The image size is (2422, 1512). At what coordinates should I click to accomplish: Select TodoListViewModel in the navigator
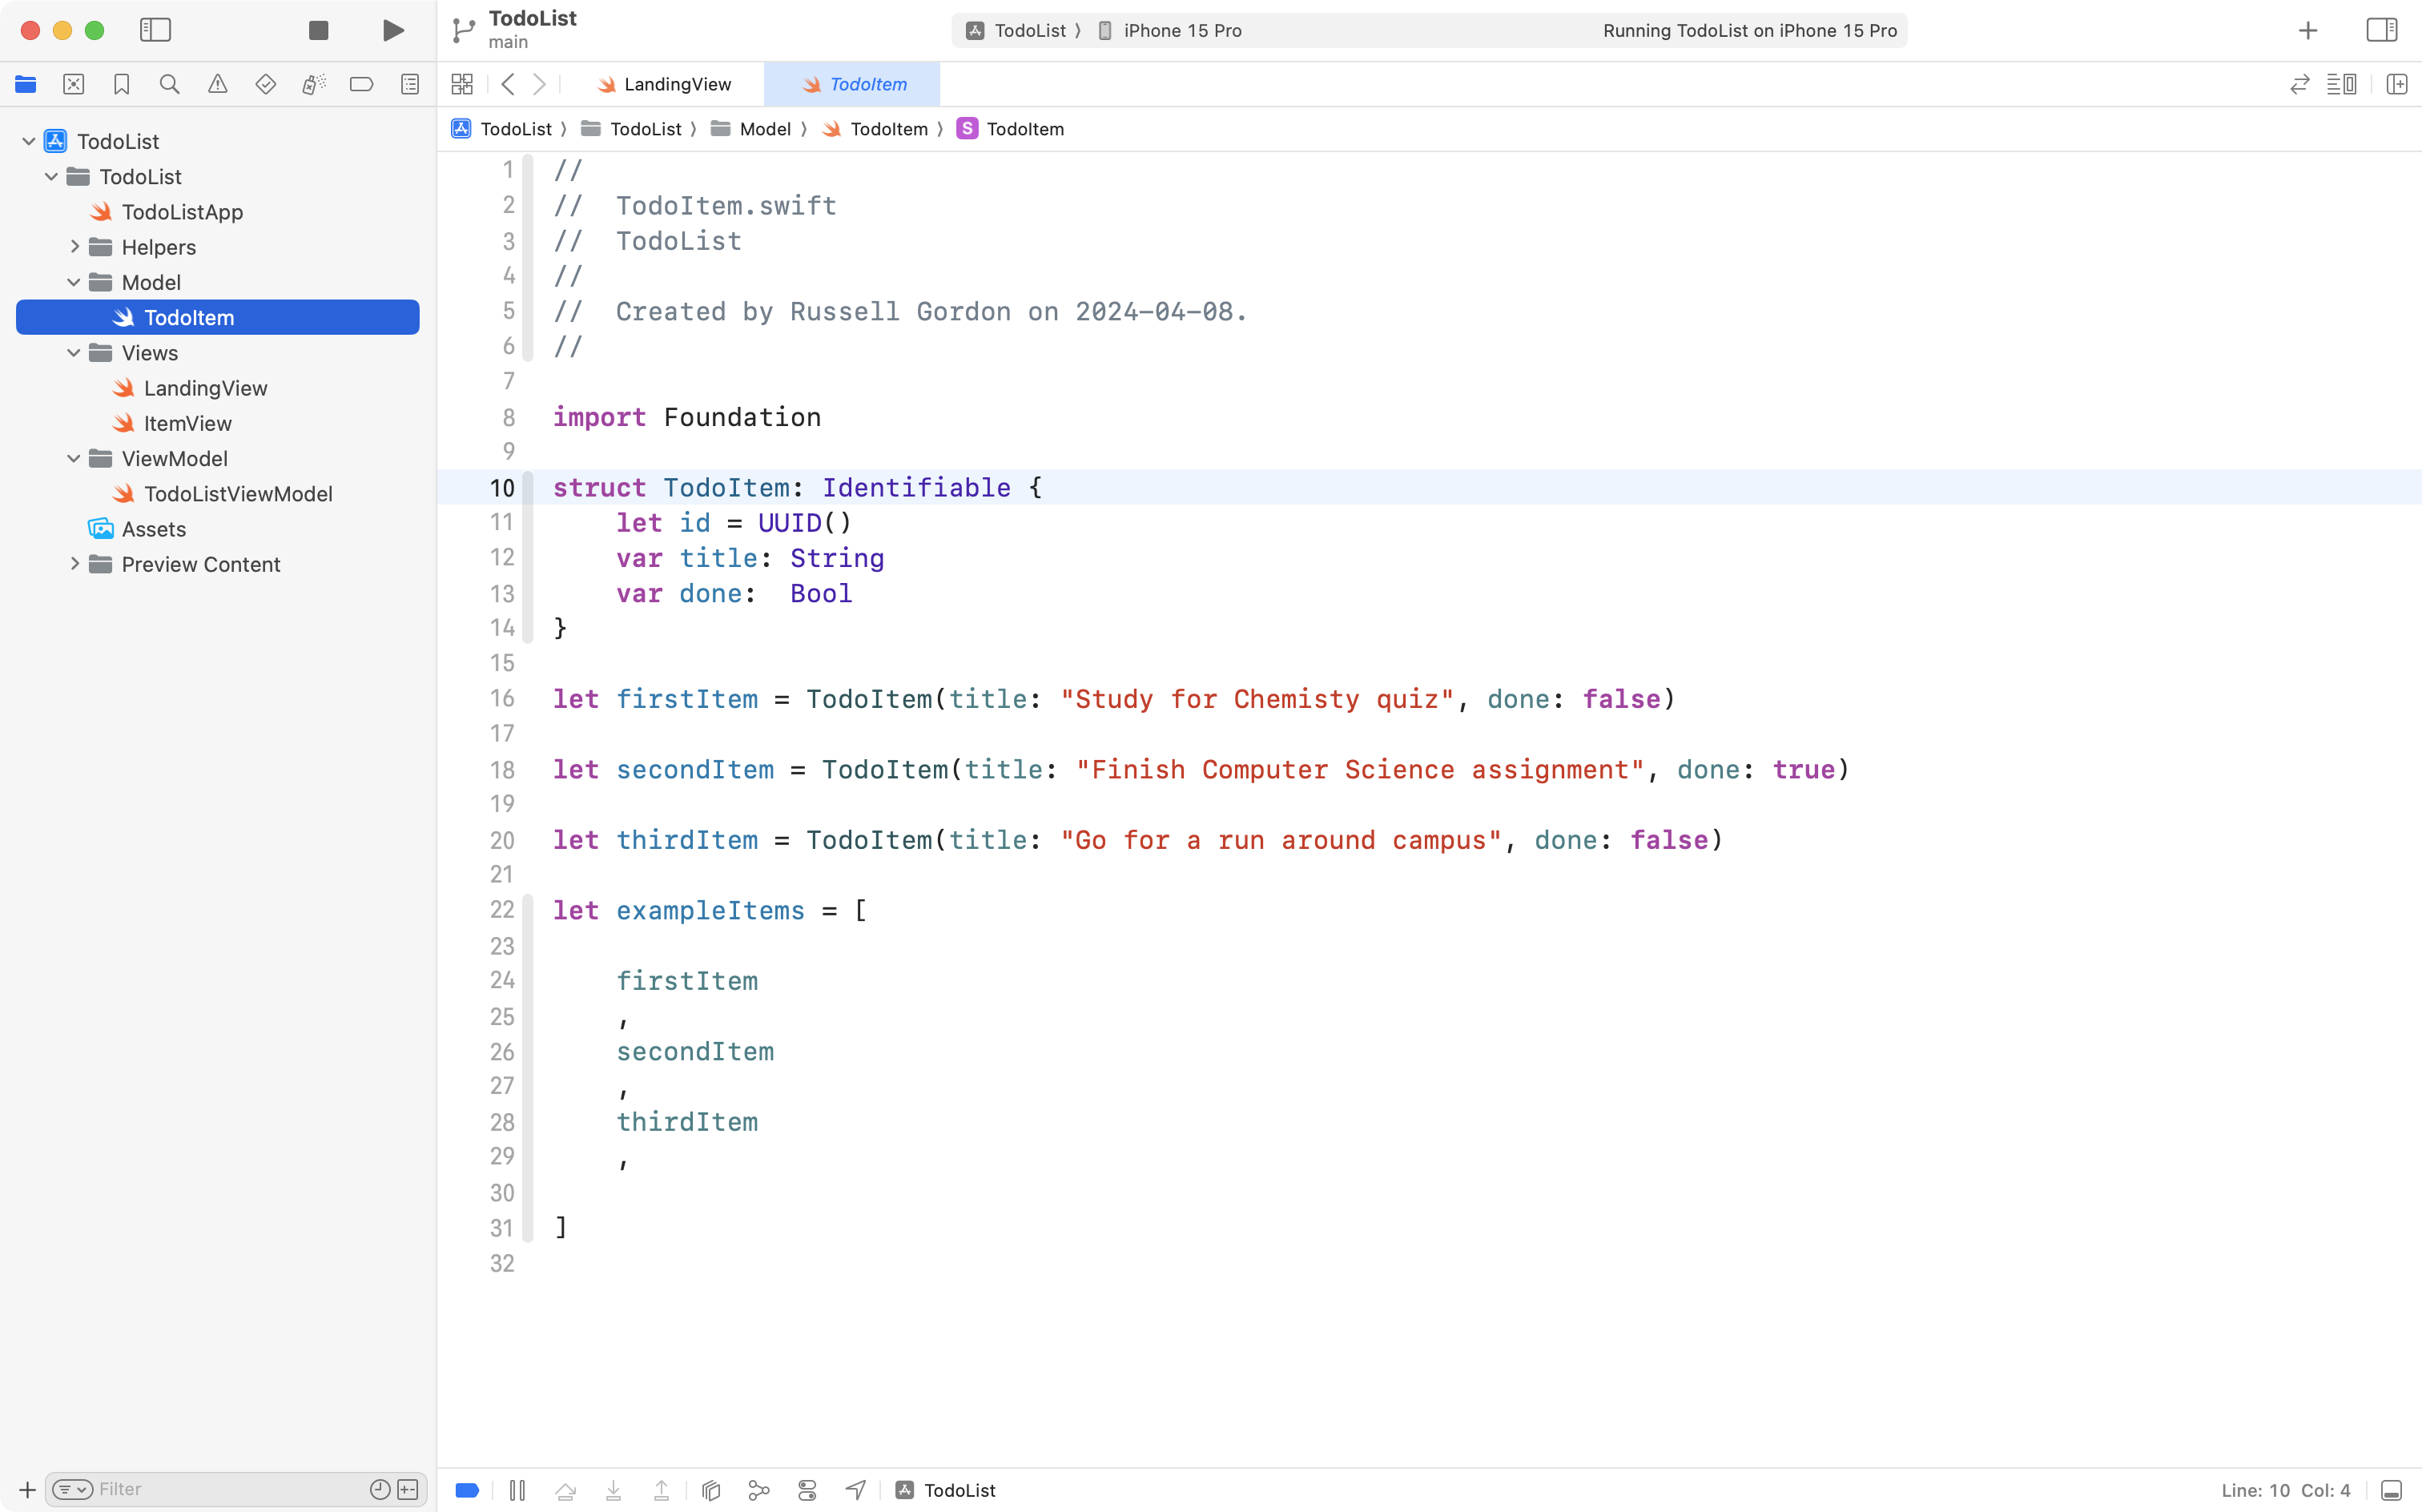coord(239,493)
